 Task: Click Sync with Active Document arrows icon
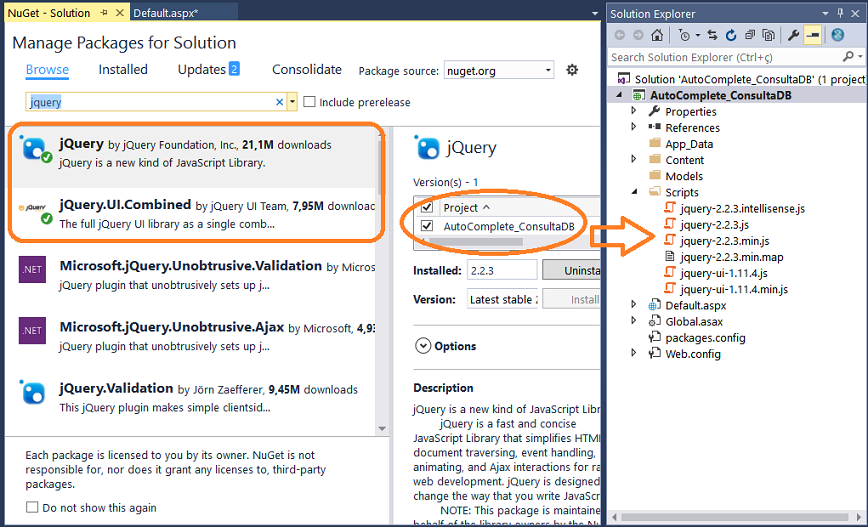pos(712,35)
